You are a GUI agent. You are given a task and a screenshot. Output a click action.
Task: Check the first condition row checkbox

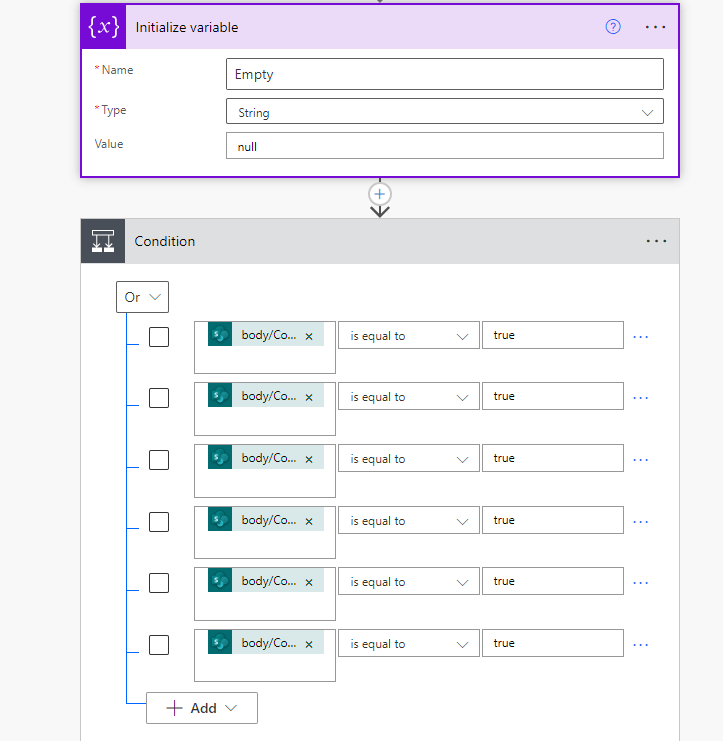click(159, 337)
